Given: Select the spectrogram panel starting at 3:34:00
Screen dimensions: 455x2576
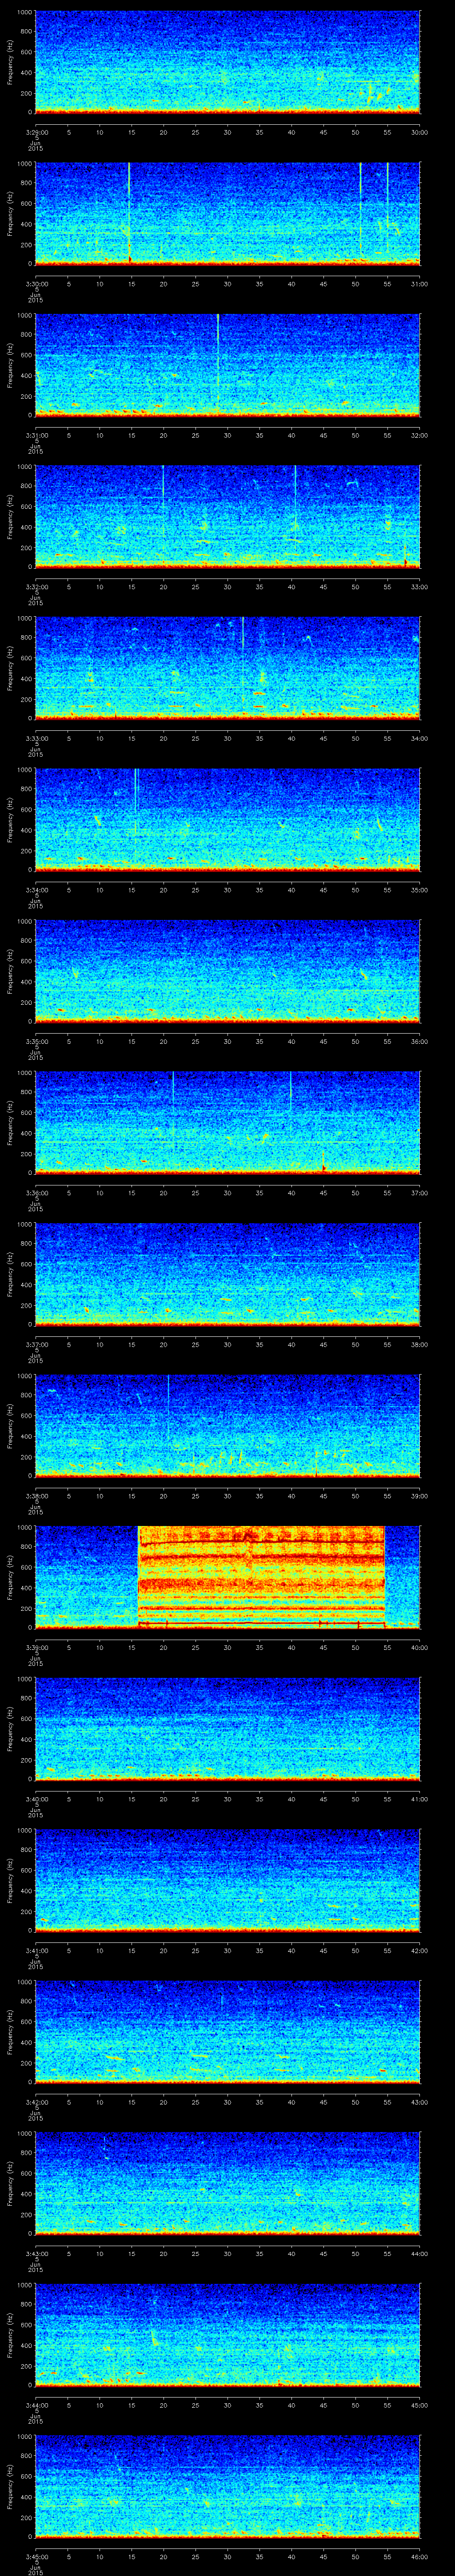Looking at the screenshot, I should tap(228, 819).
